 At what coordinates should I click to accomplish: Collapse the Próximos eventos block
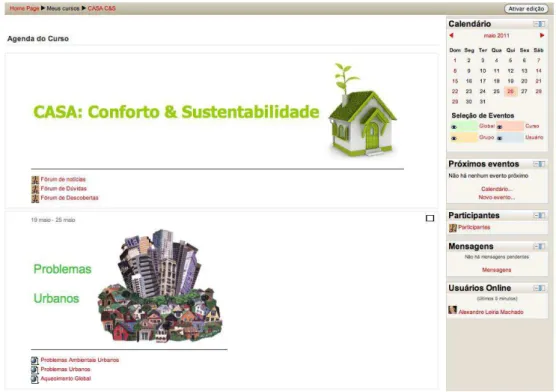click(539, 164)
